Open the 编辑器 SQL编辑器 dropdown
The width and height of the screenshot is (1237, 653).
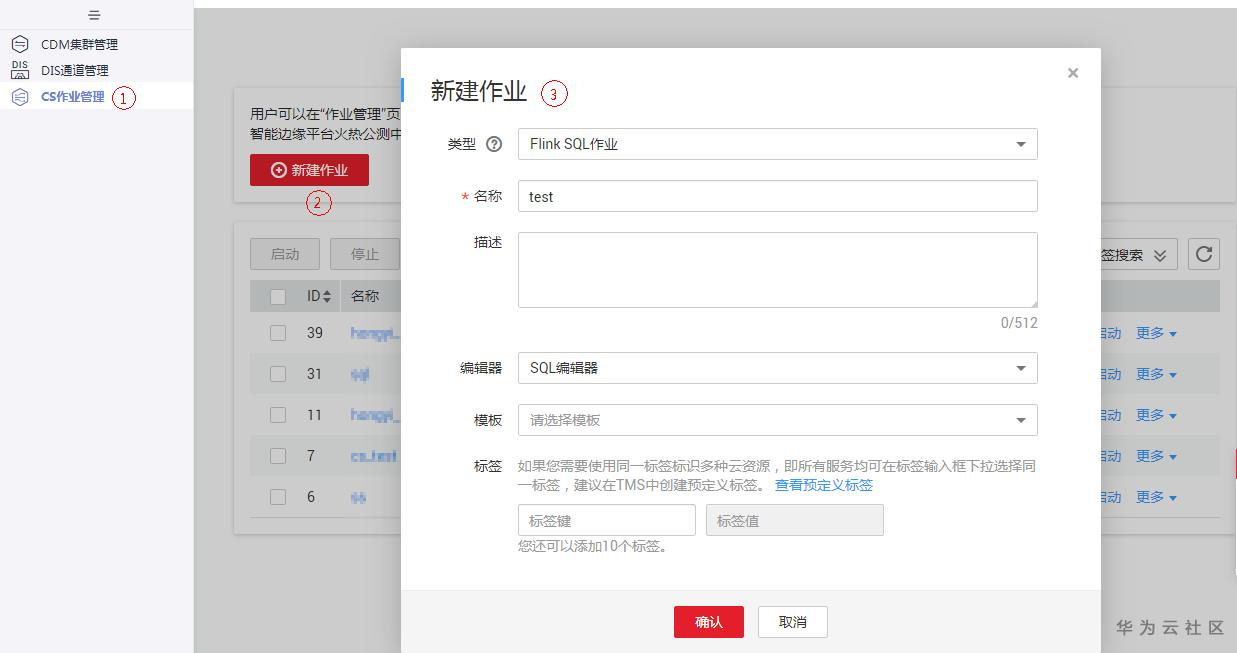777,368
